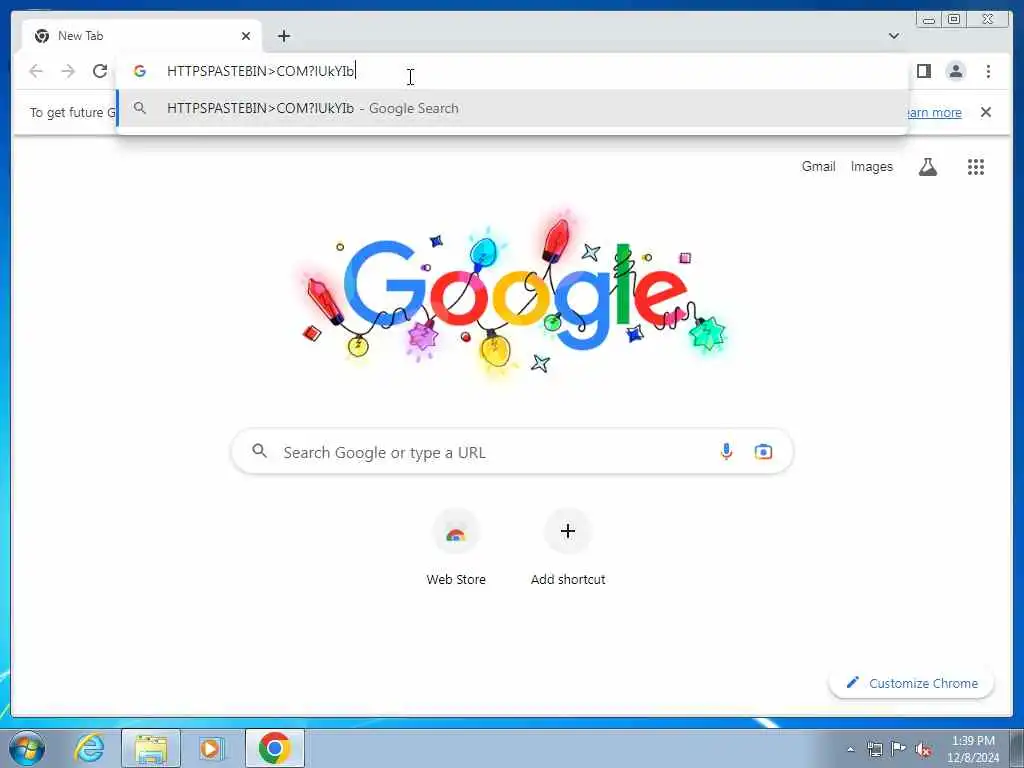Open Search Labs flask icon
This screenshot has width=1024, height=768.
coord(927,167)
